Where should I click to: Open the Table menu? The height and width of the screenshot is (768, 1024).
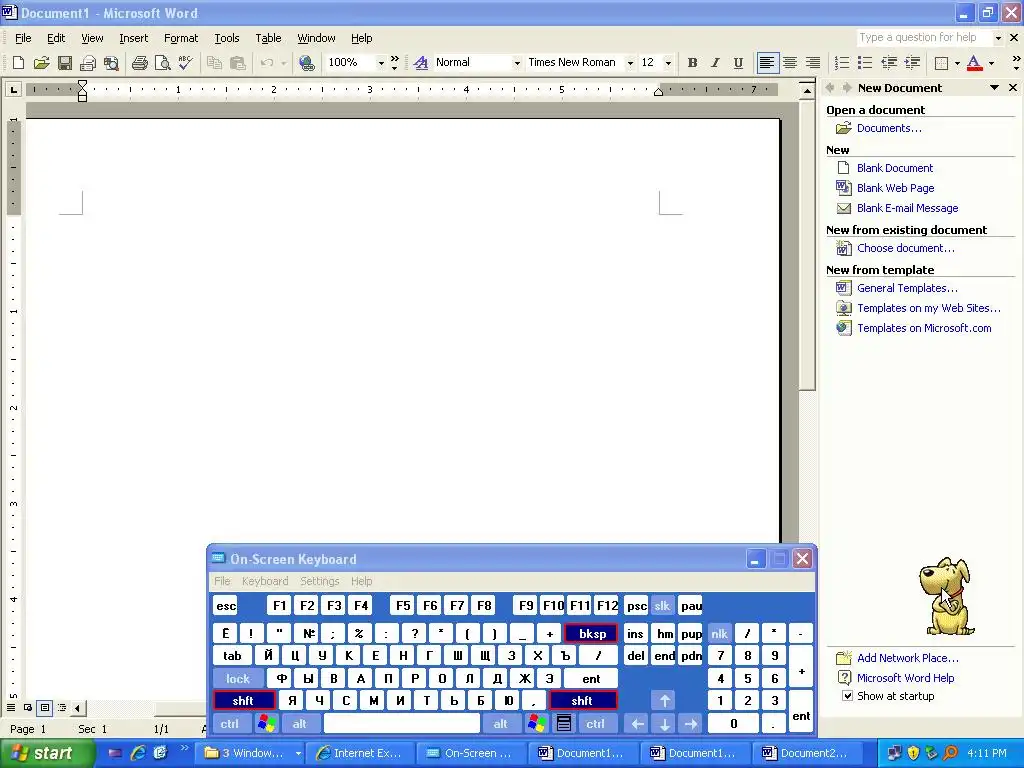click(268, 38)
